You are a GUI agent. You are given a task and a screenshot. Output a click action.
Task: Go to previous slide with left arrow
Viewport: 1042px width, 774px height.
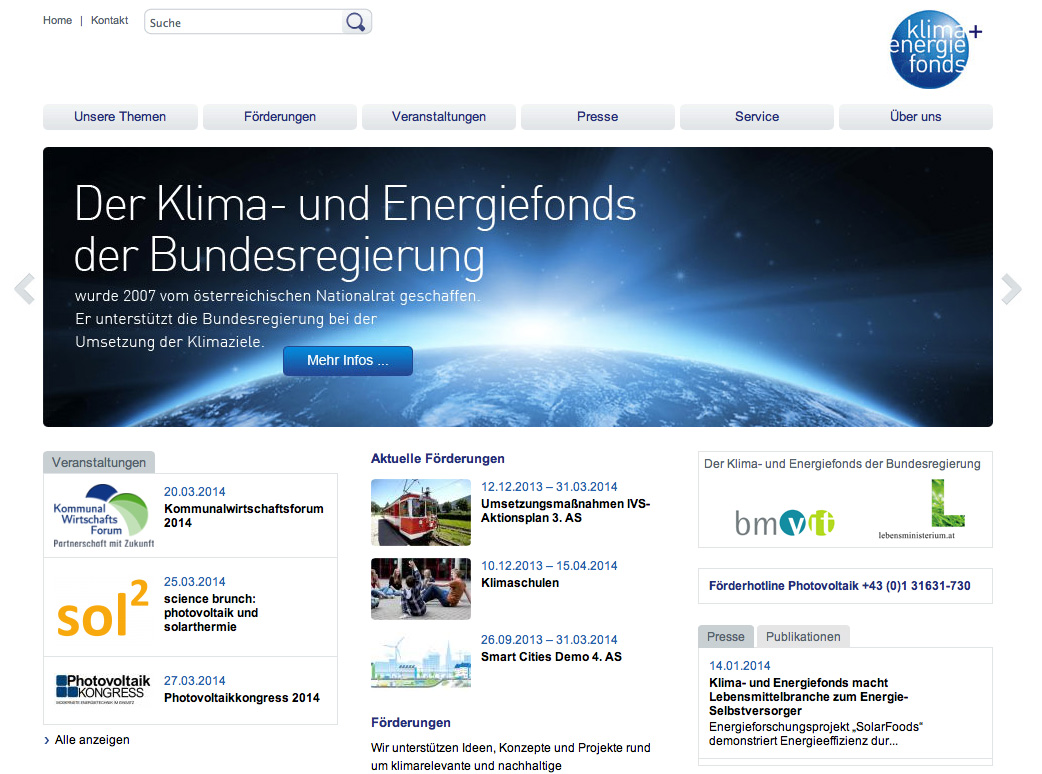25,289
